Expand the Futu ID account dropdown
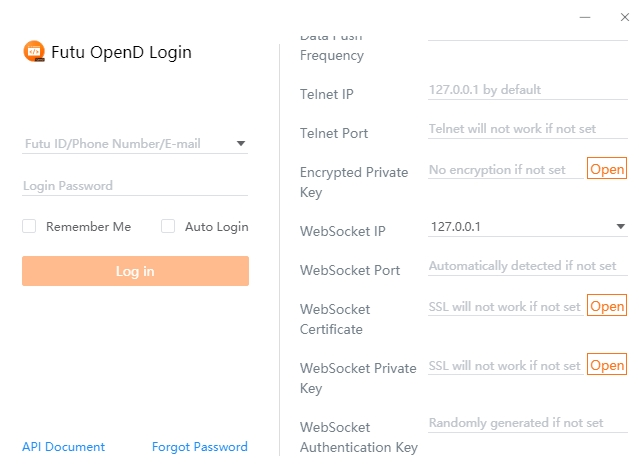Image resolution: width=639 pixels, height=469 pixels. coord(241,144)
